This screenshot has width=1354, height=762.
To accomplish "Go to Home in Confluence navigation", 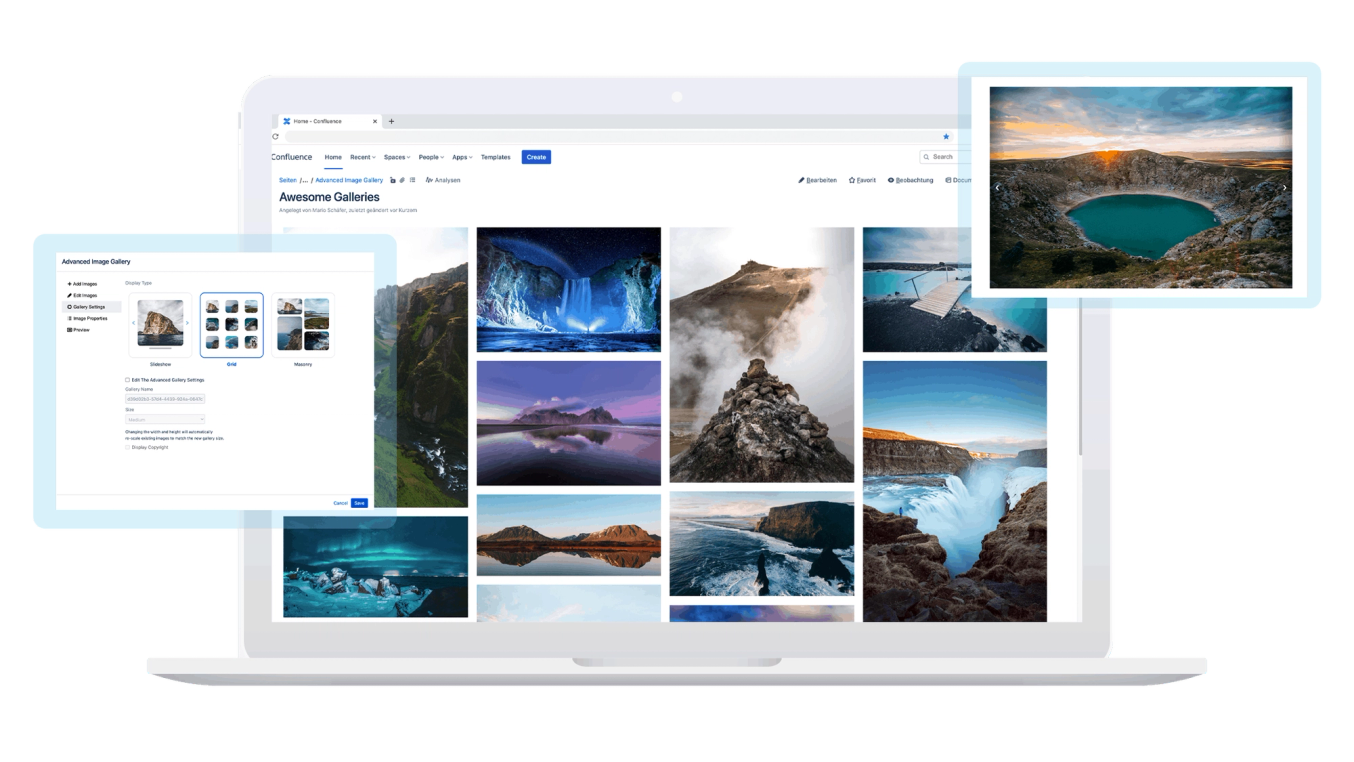I will pos(333,157).
